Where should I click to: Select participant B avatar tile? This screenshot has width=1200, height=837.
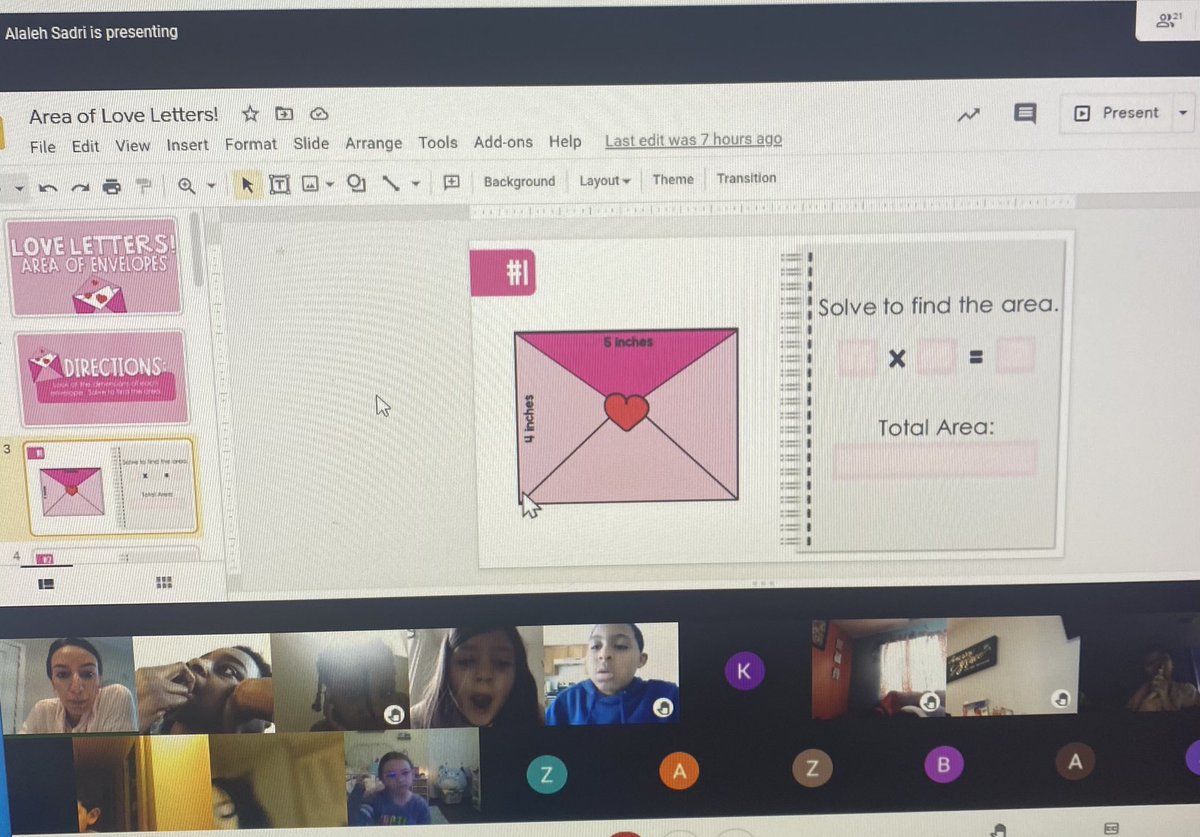click(943, 765)
